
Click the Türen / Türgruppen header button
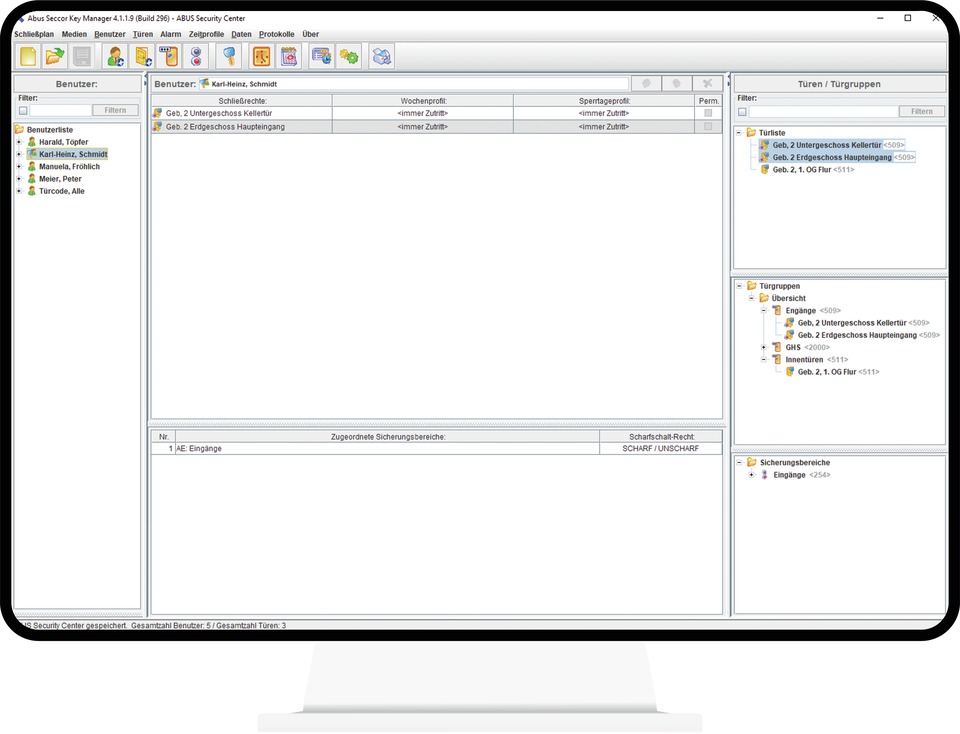point(840,84)
